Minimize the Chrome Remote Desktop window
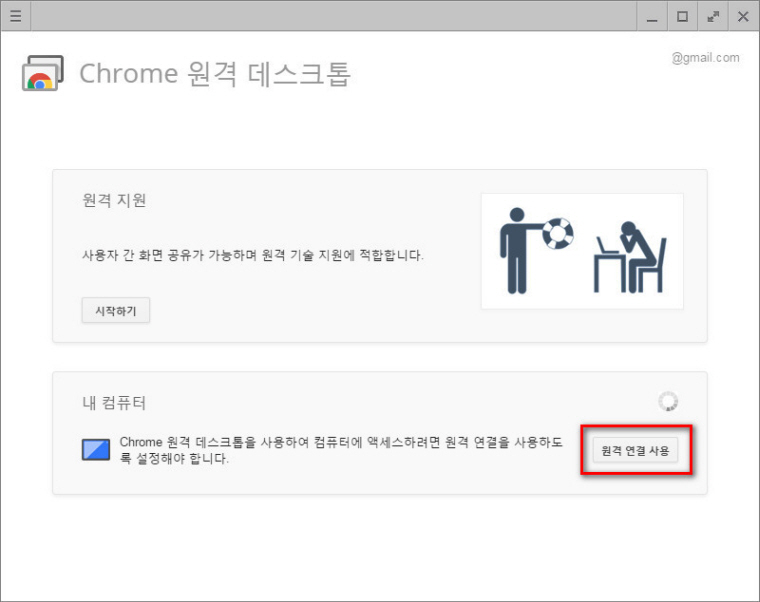Screen dimensions: 760x602 pos(652,16)
